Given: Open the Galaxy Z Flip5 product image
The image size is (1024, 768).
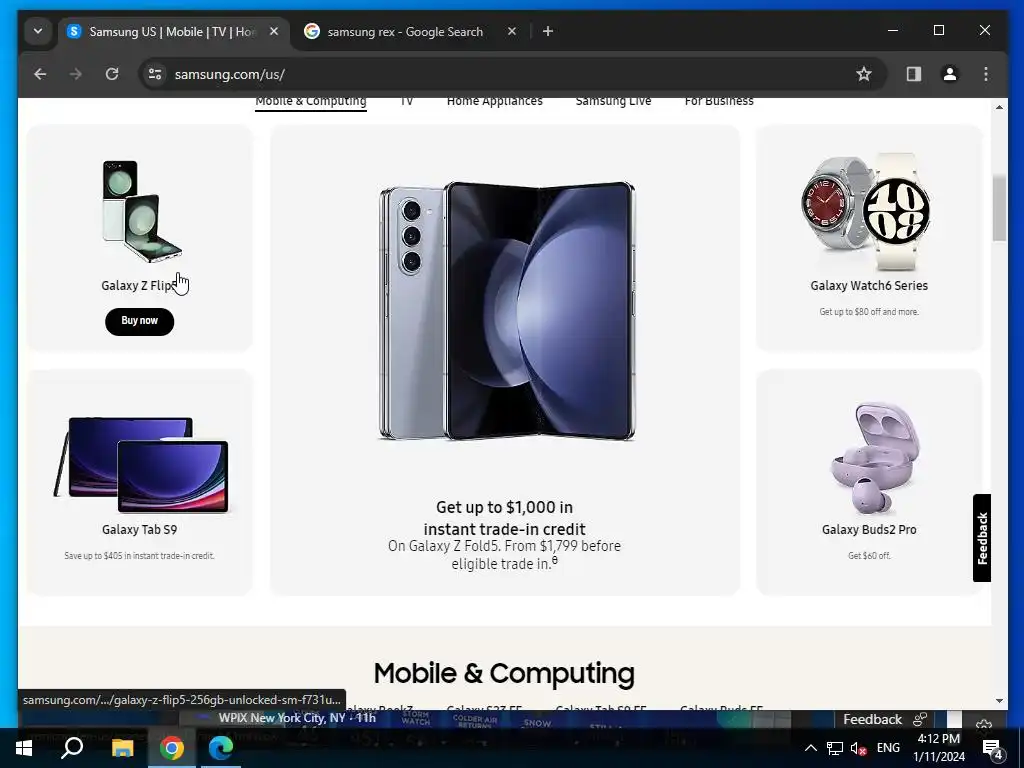Looking at the screenshot, I should [x=141, y=211].
